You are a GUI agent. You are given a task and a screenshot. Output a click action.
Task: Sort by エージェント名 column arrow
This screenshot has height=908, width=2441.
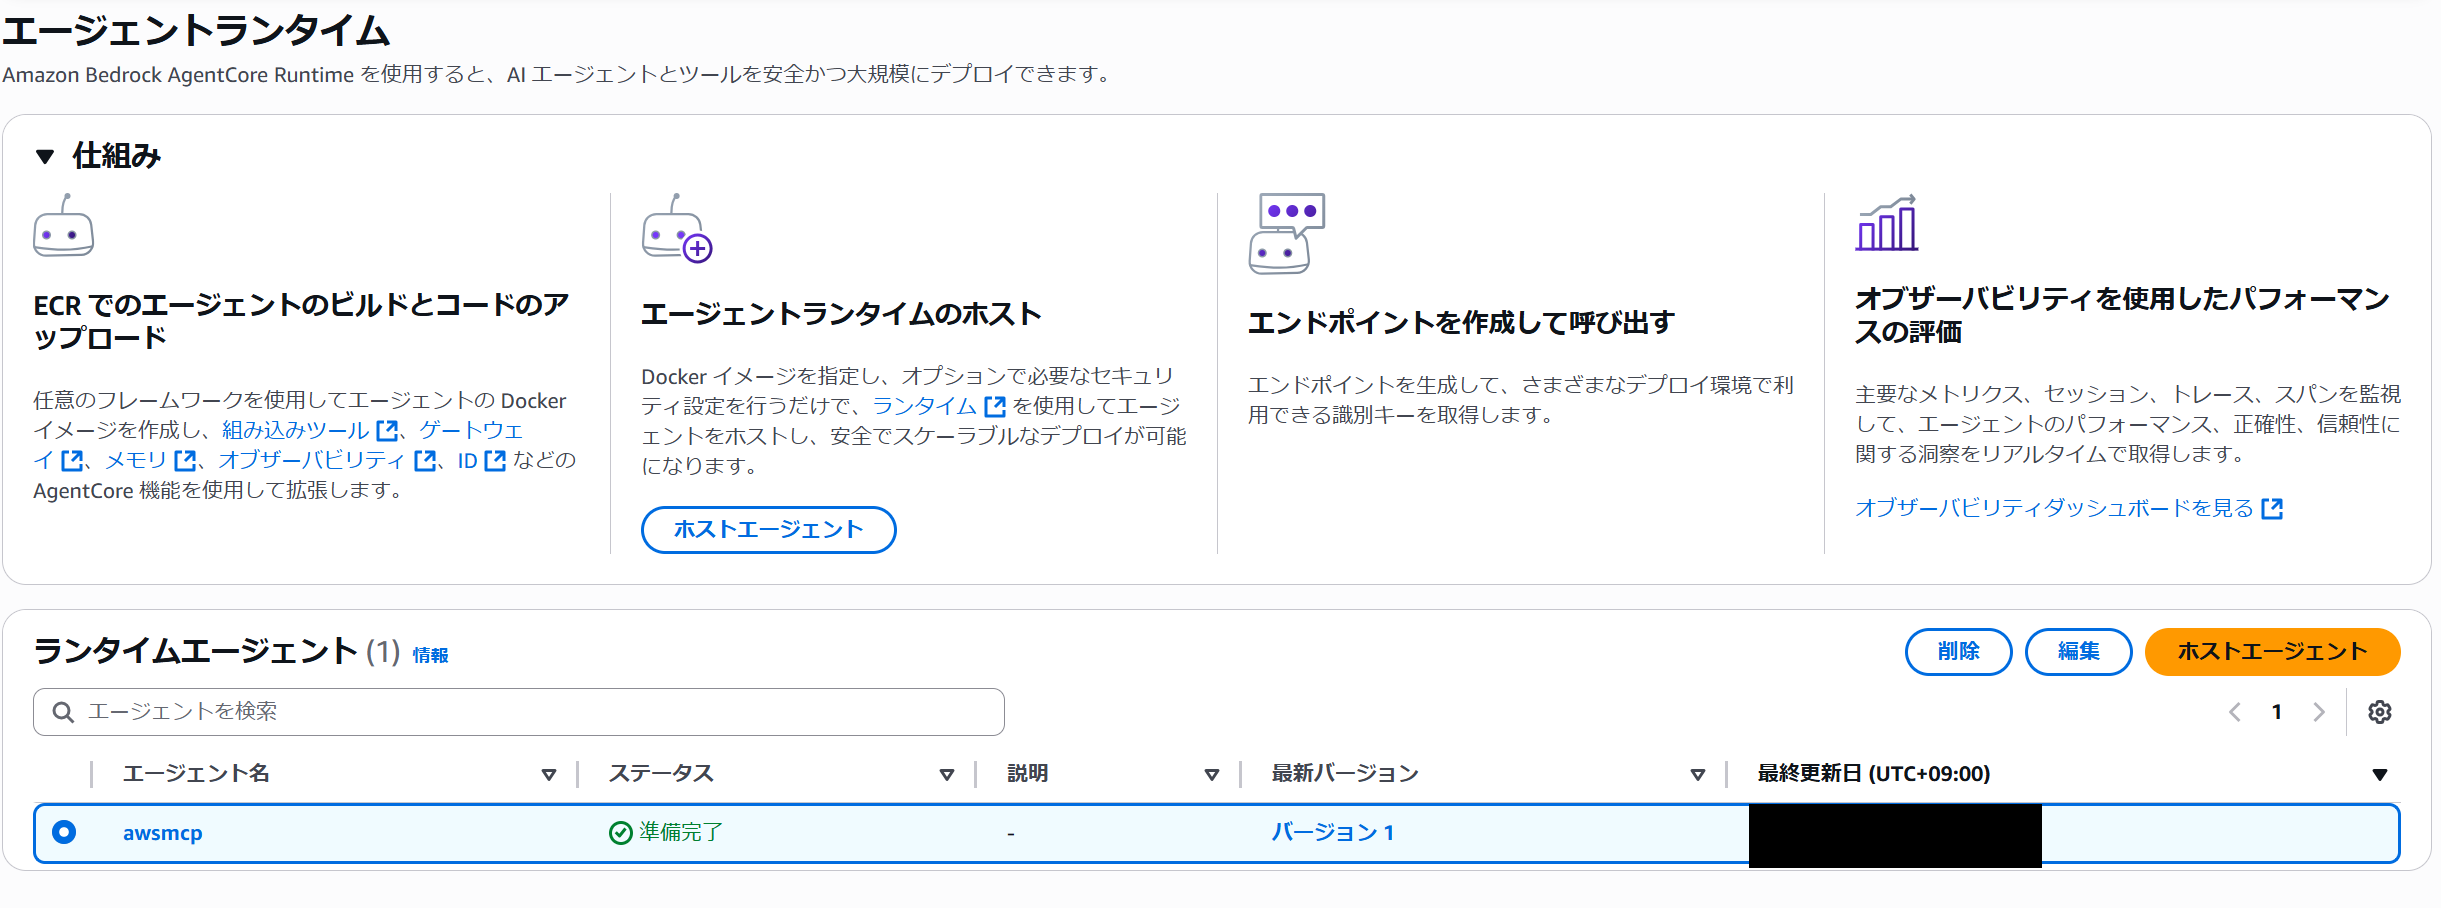point(548,775)
